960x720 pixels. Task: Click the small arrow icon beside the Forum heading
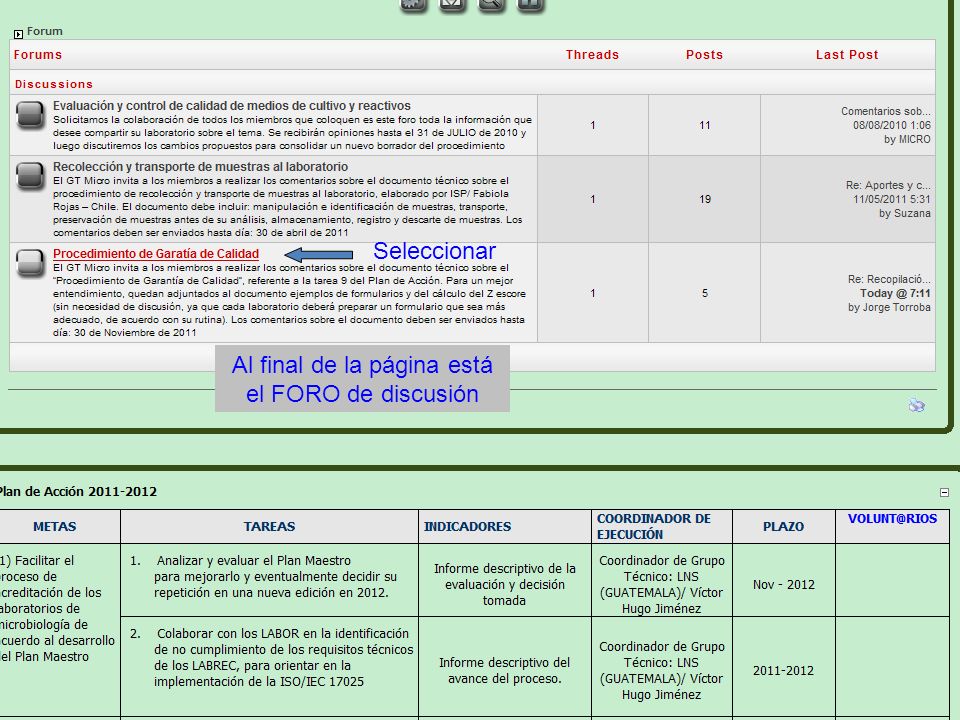coord(18,34)
